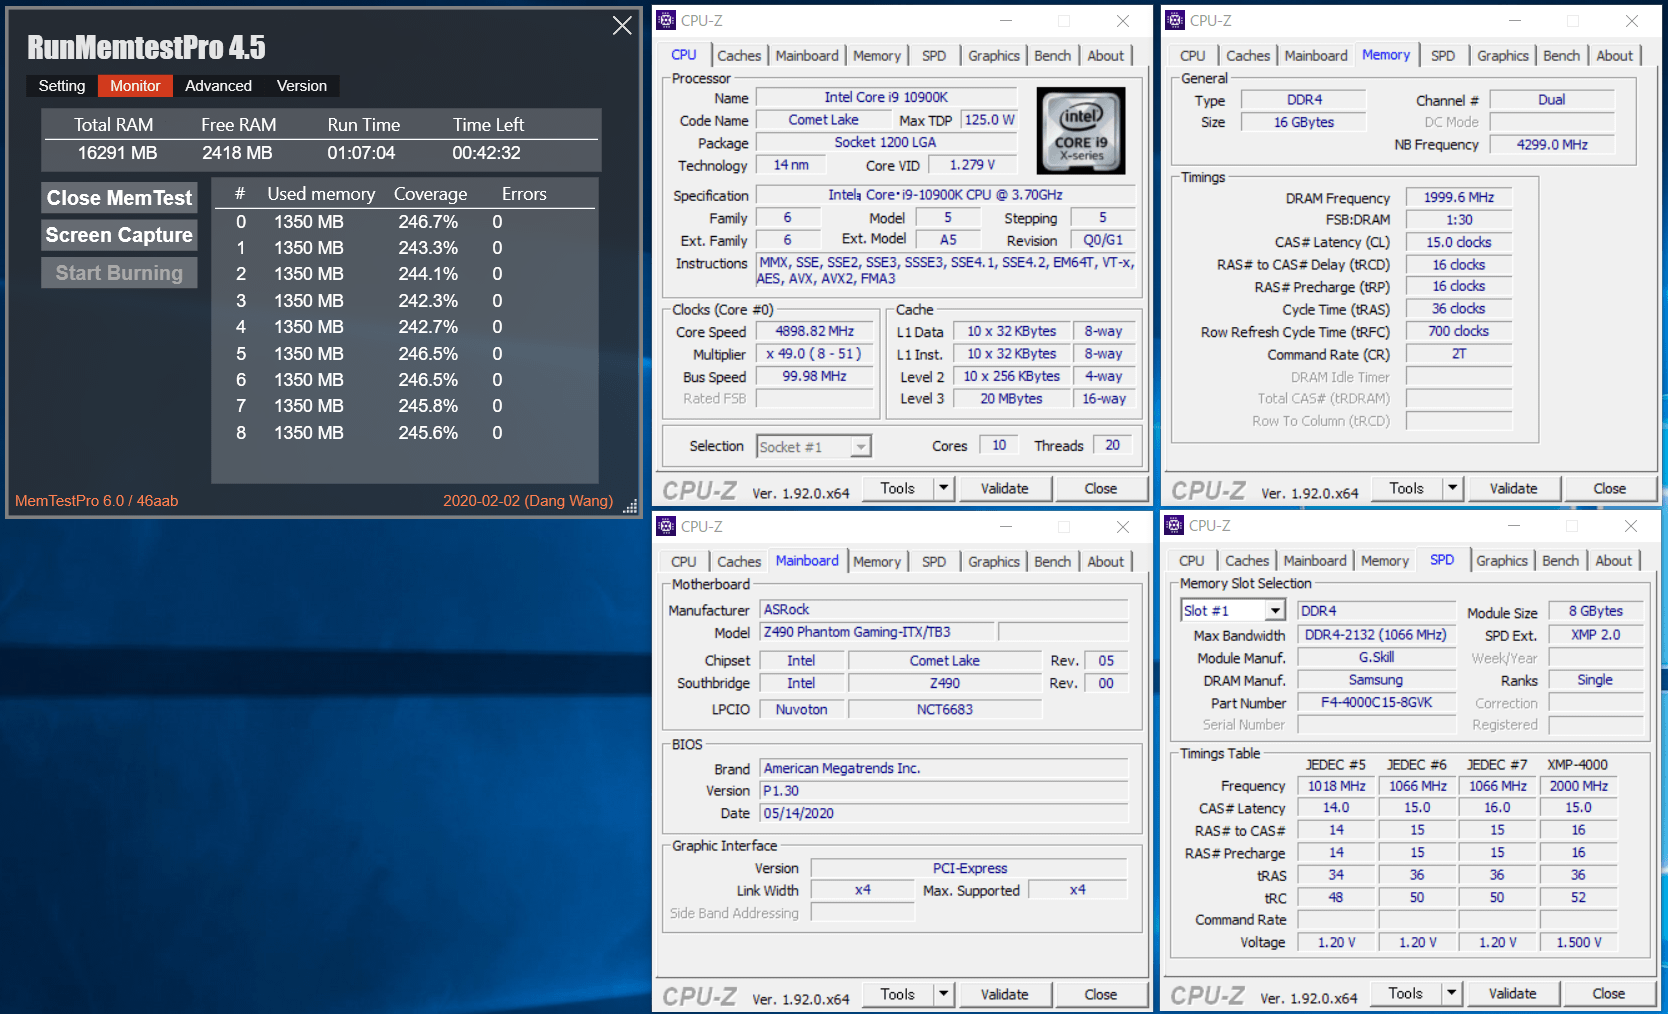Click the Intel Core i9 10900K name field
1668x1014 pixels.
[886, 97]
